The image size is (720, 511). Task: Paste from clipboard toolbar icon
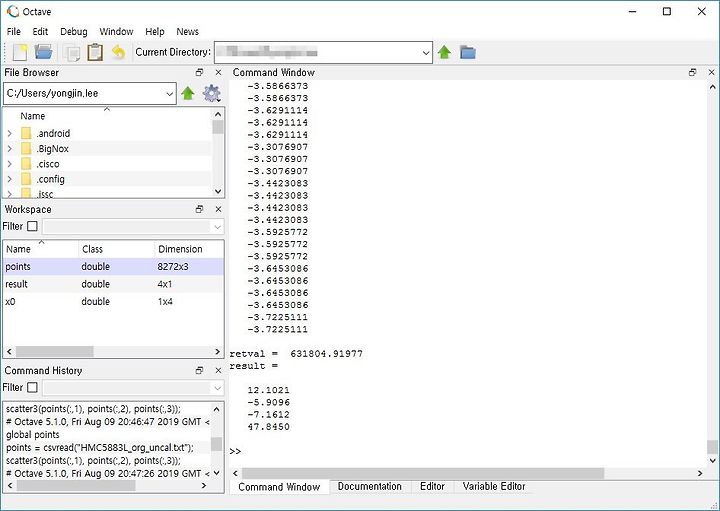tap(95, 52)
